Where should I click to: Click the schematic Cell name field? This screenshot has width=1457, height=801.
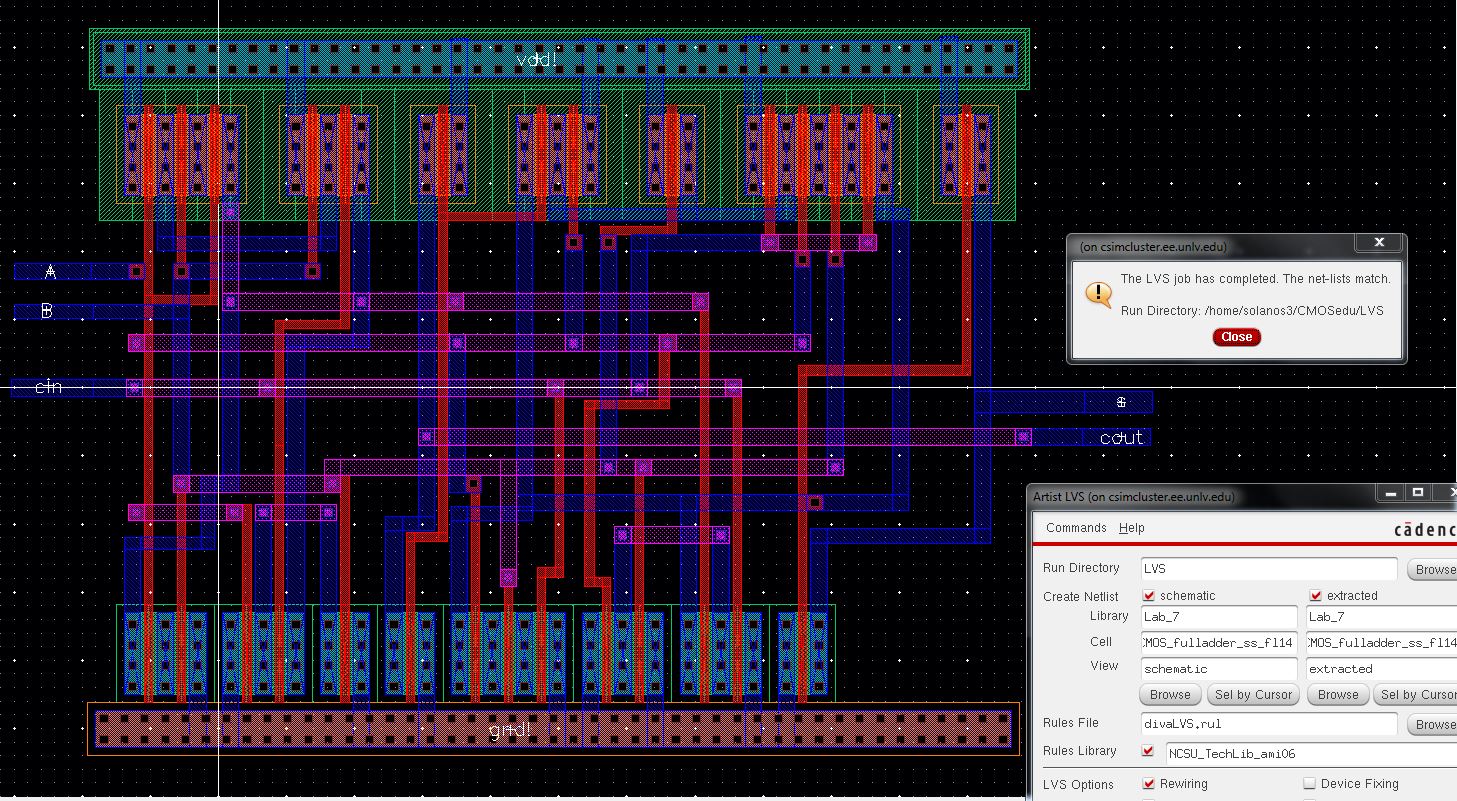tap(1218, 643)
